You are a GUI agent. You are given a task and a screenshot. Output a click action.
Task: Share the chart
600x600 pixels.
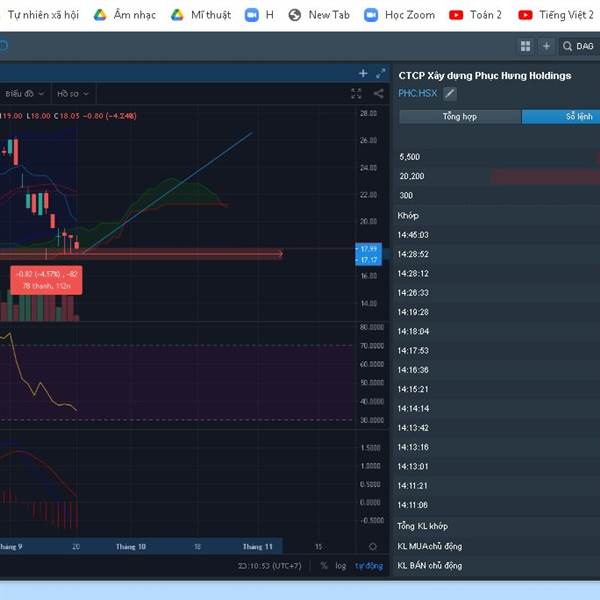pos(378,94)
